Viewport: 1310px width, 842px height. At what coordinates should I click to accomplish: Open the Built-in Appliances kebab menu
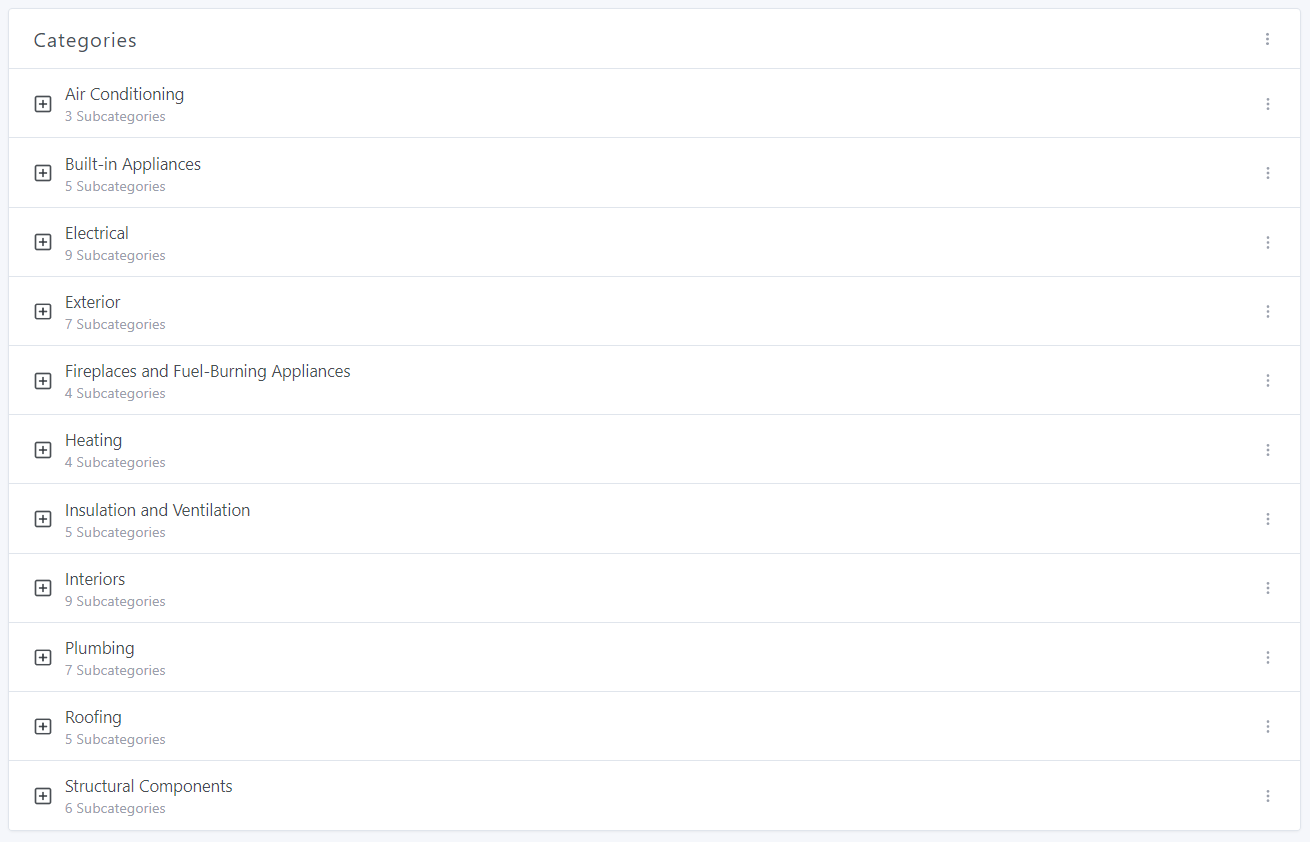[x=1267, y=173]
